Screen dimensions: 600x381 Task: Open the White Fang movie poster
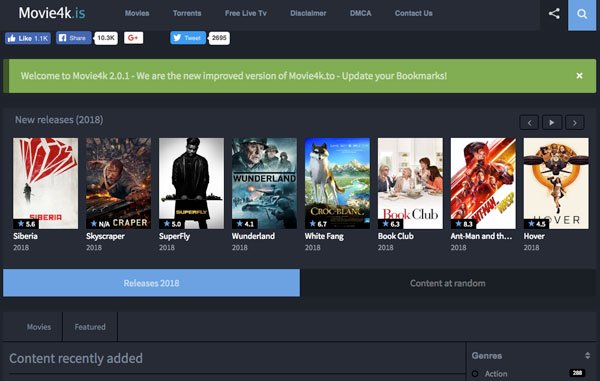(x=337, y=183)
